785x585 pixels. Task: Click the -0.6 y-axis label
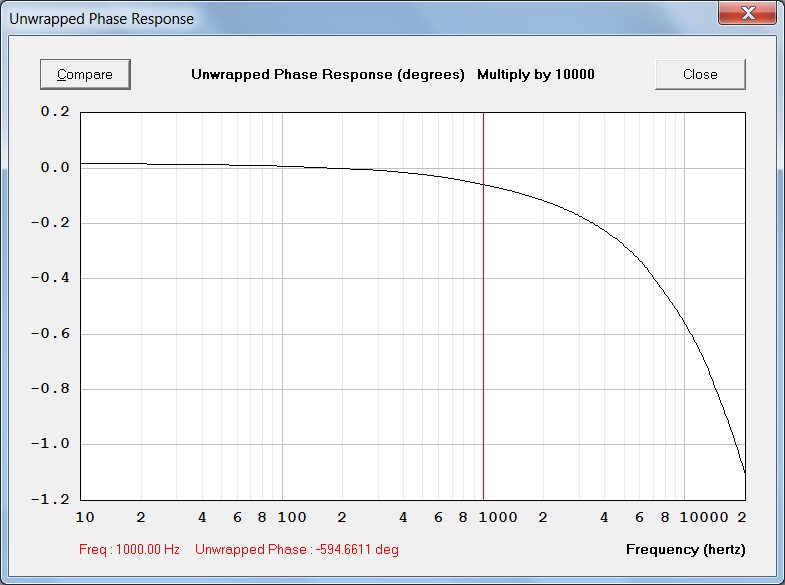coord(50,333)
